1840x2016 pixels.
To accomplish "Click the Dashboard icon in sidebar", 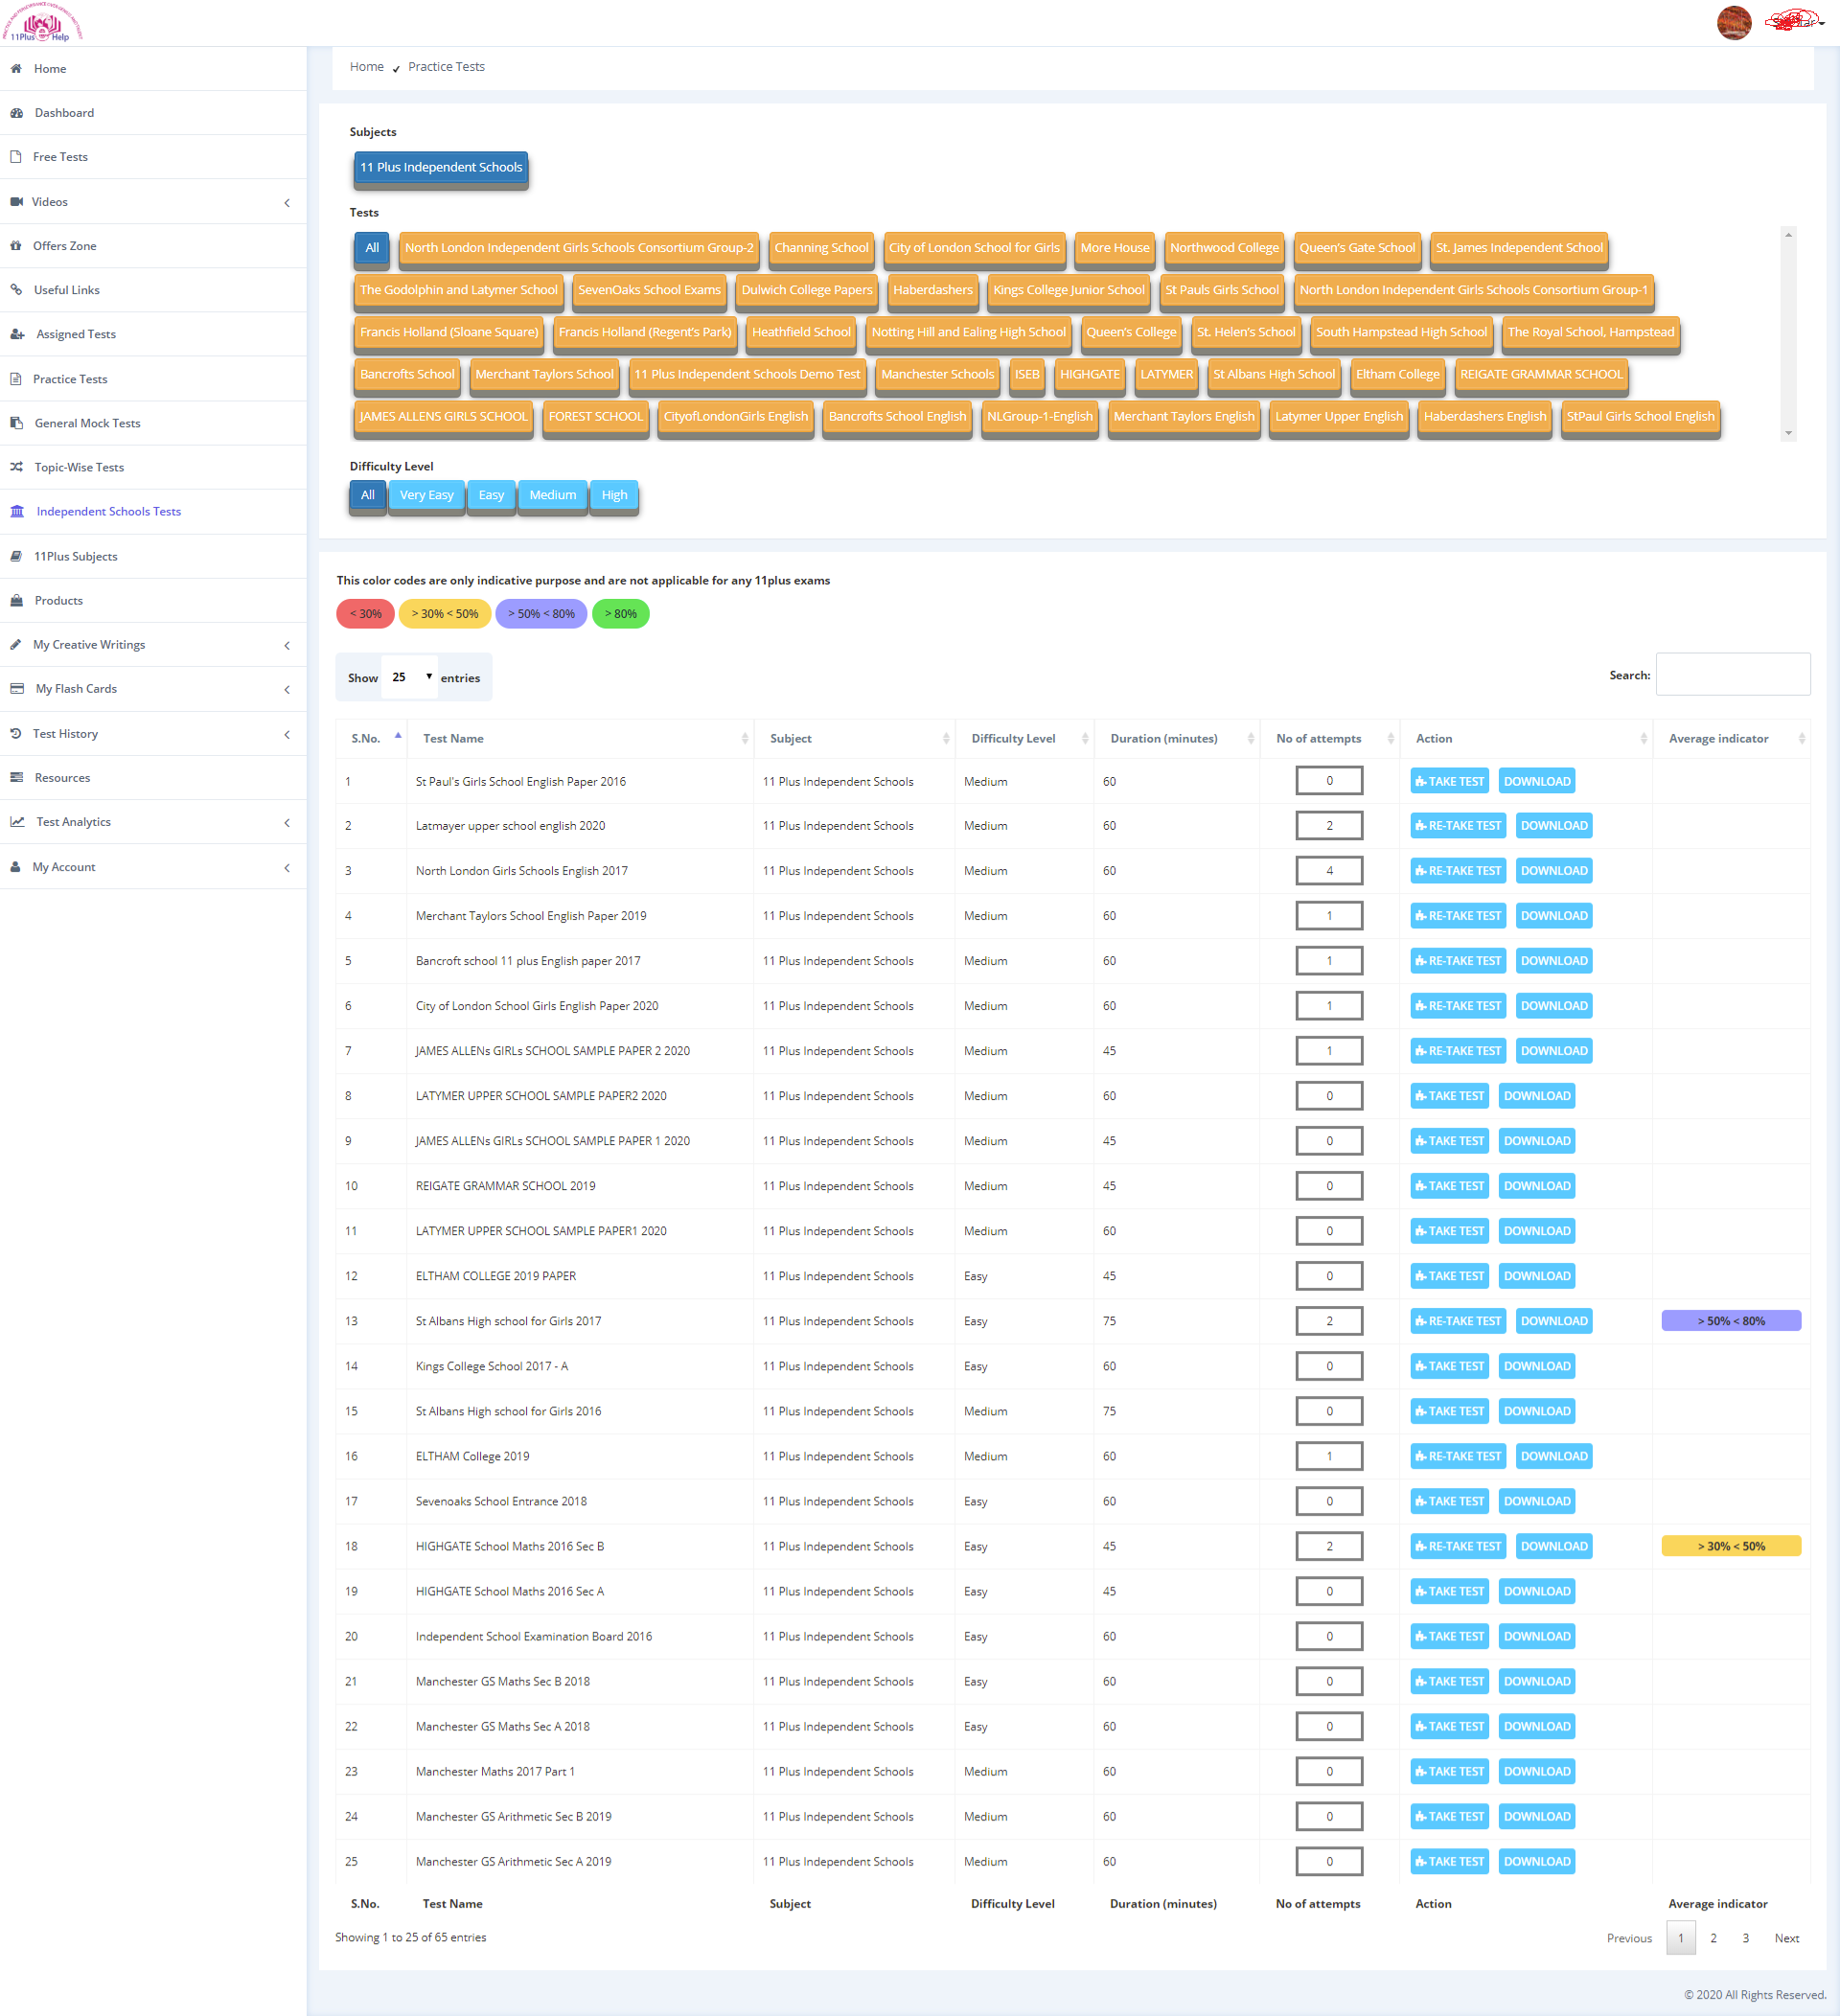I will point(16,113).
